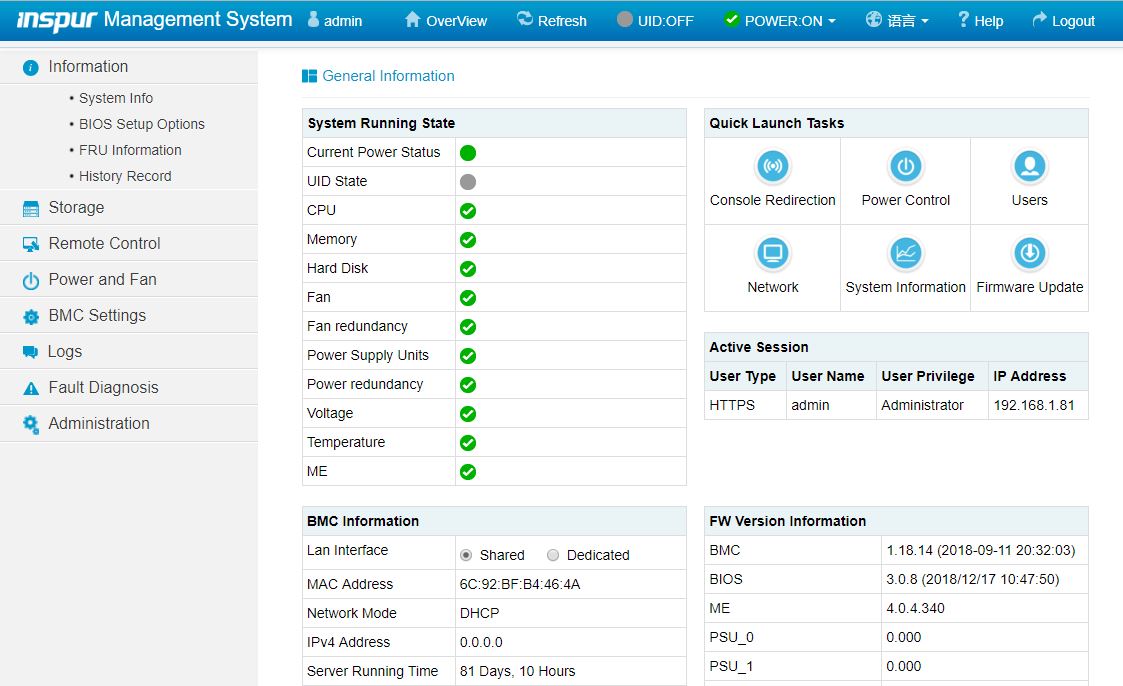Image resolution: width=1123 pixels, height=686 pixels.
Task: Open the language selection dropdown
Action: tap(897, 20)
